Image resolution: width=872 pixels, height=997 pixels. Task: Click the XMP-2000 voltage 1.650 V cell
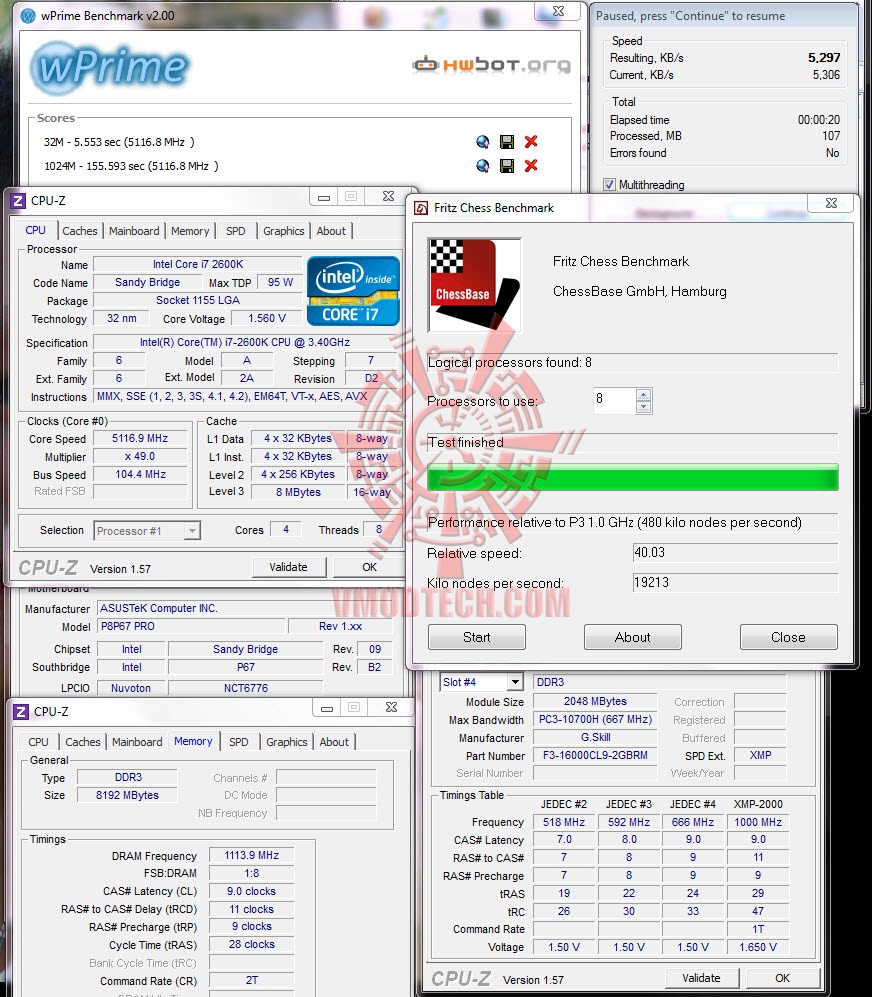(x=758, y=947)
